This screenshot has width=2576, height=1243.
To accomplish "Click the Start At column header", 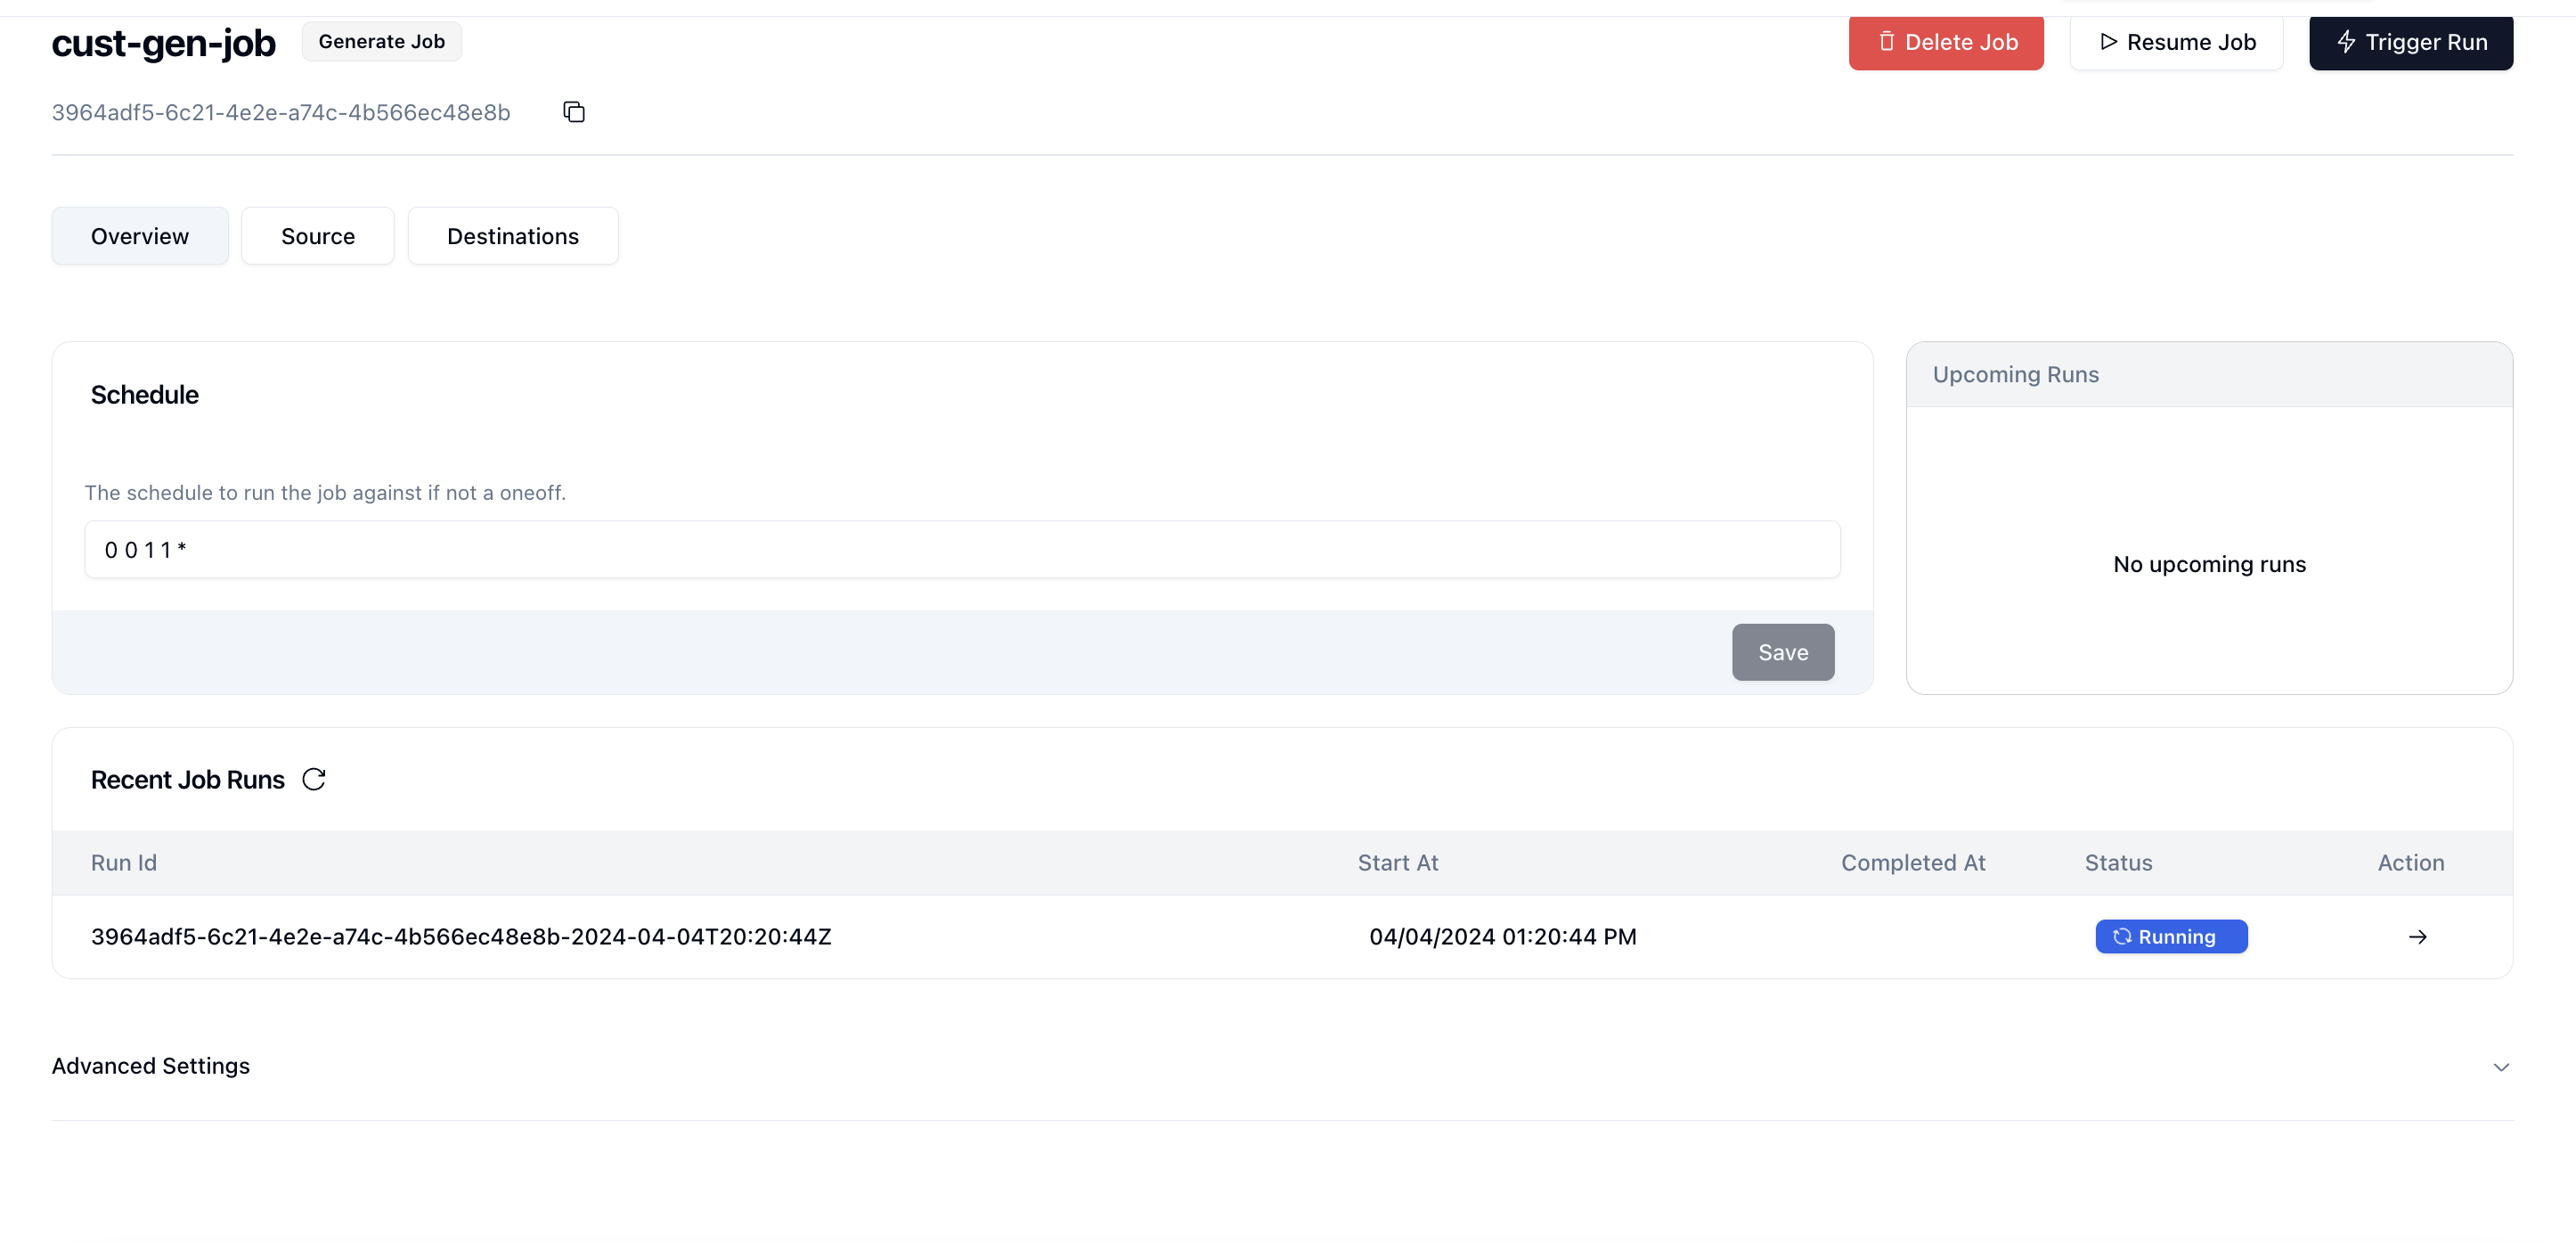I will [x=1398, y=863].
